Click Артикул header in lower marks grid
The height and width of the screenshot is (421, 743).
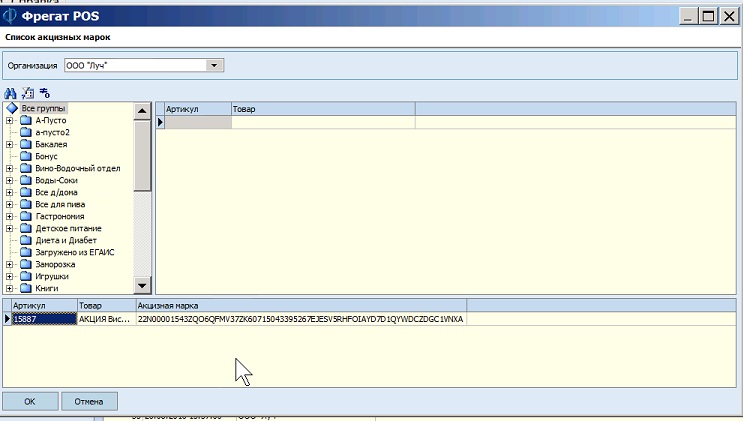(45, 306)
